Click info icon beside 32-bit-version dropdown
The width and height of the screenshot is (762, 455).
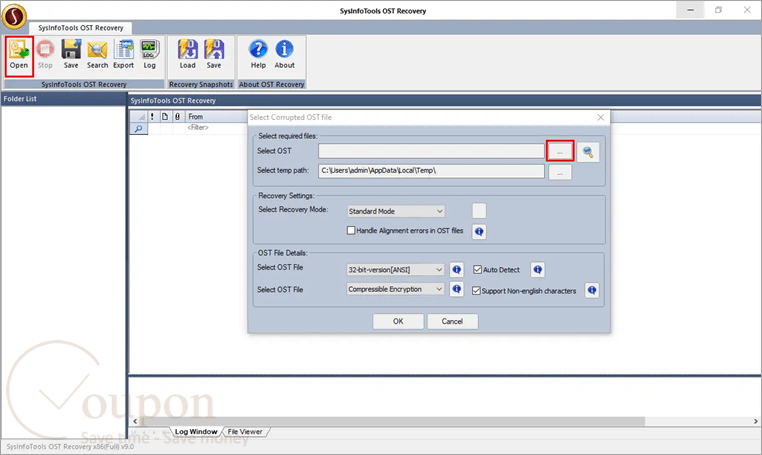[x=456, y=269]
